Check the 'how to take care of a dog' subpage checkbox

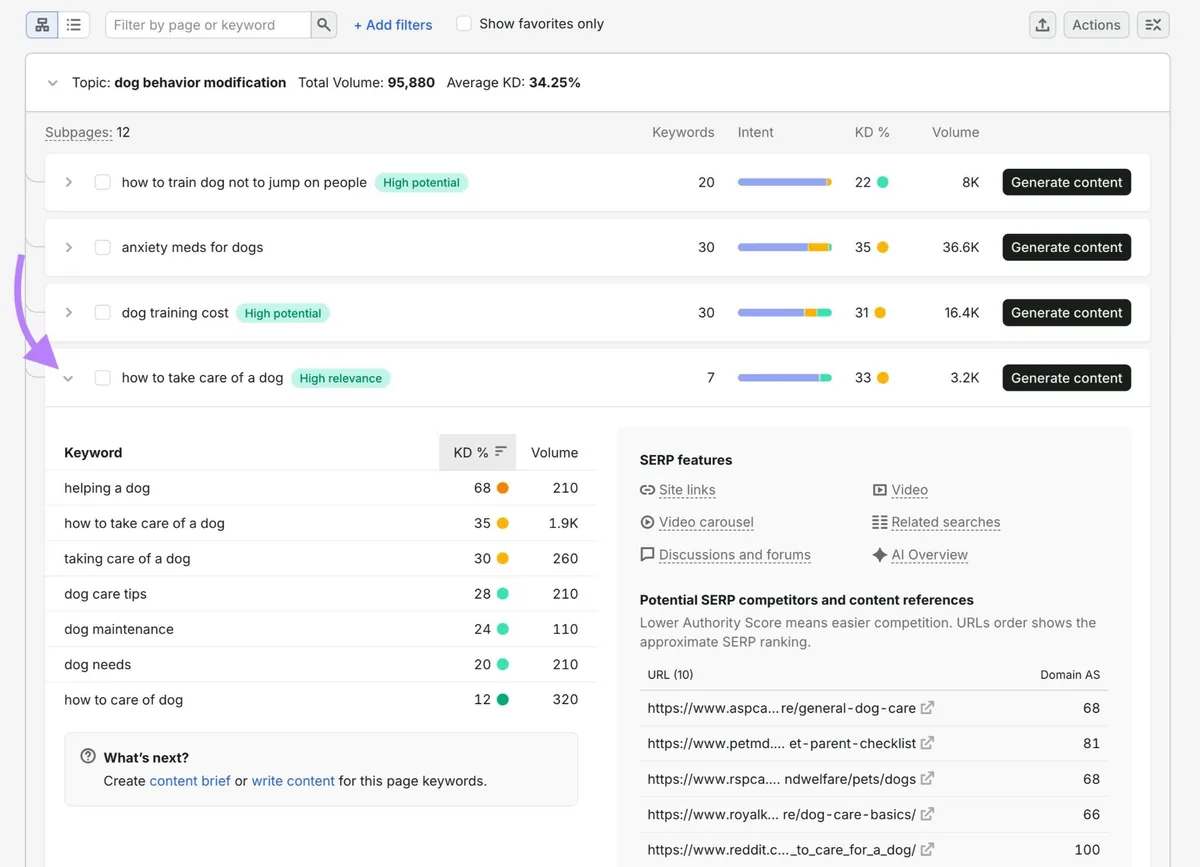click(x=102, y=378)
